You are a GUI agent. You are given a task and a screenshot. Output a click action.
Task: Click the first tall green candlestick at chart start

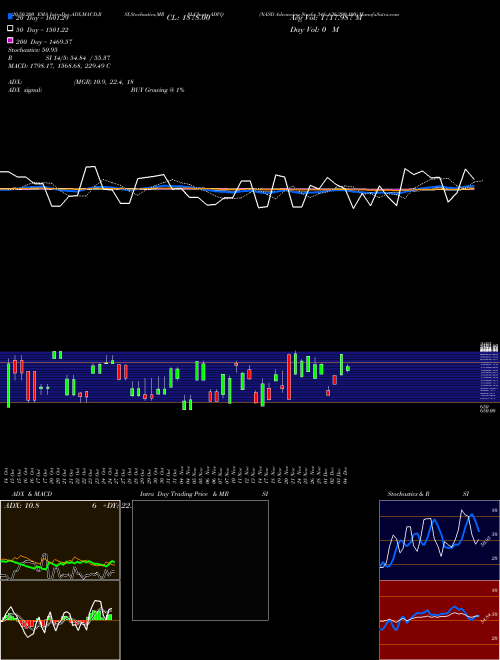8,384
